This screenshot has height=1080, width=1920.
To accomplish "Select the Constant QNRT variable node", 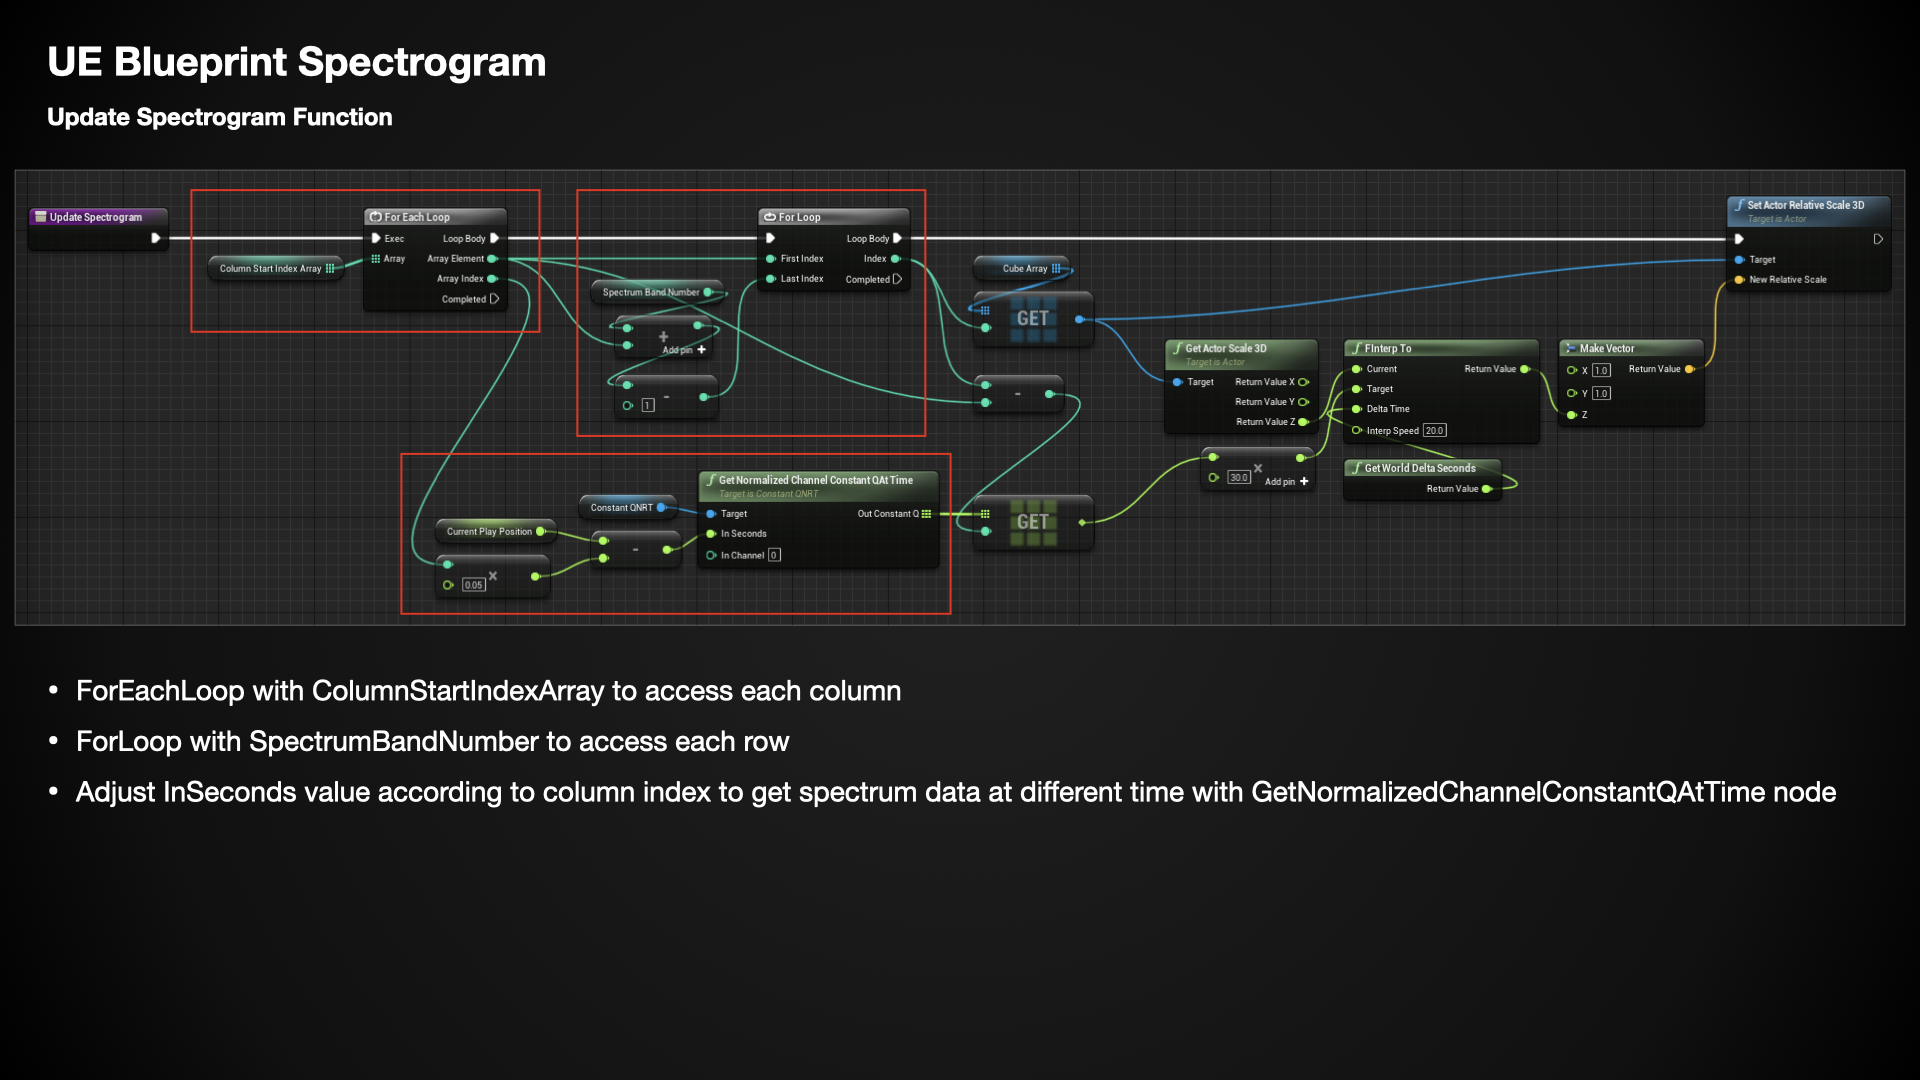I will [626, 507].
